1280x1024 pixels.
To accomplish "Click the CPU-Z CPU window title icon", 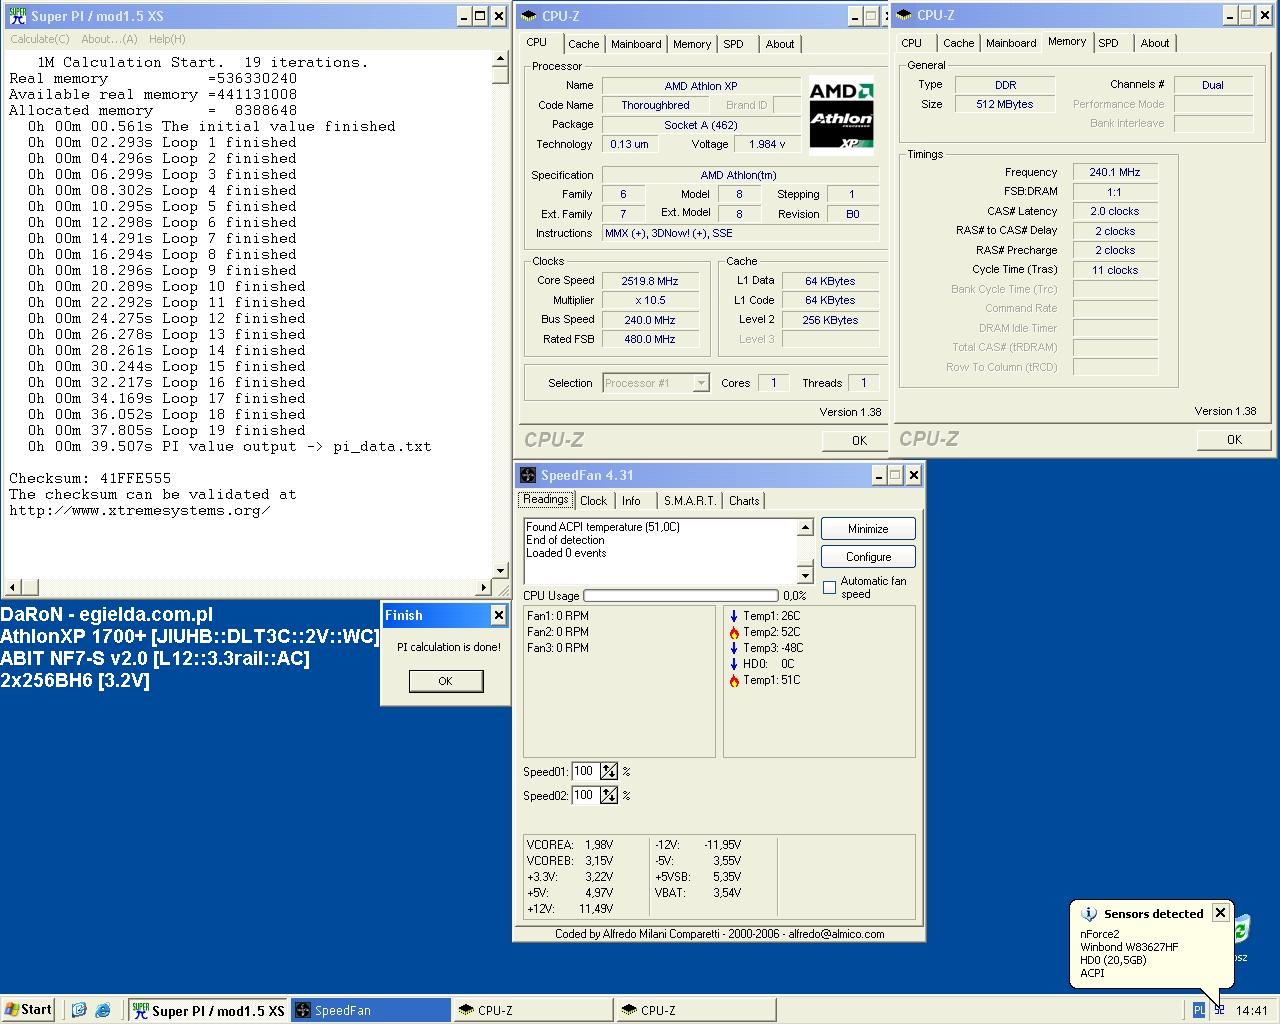I will point(529,15).
